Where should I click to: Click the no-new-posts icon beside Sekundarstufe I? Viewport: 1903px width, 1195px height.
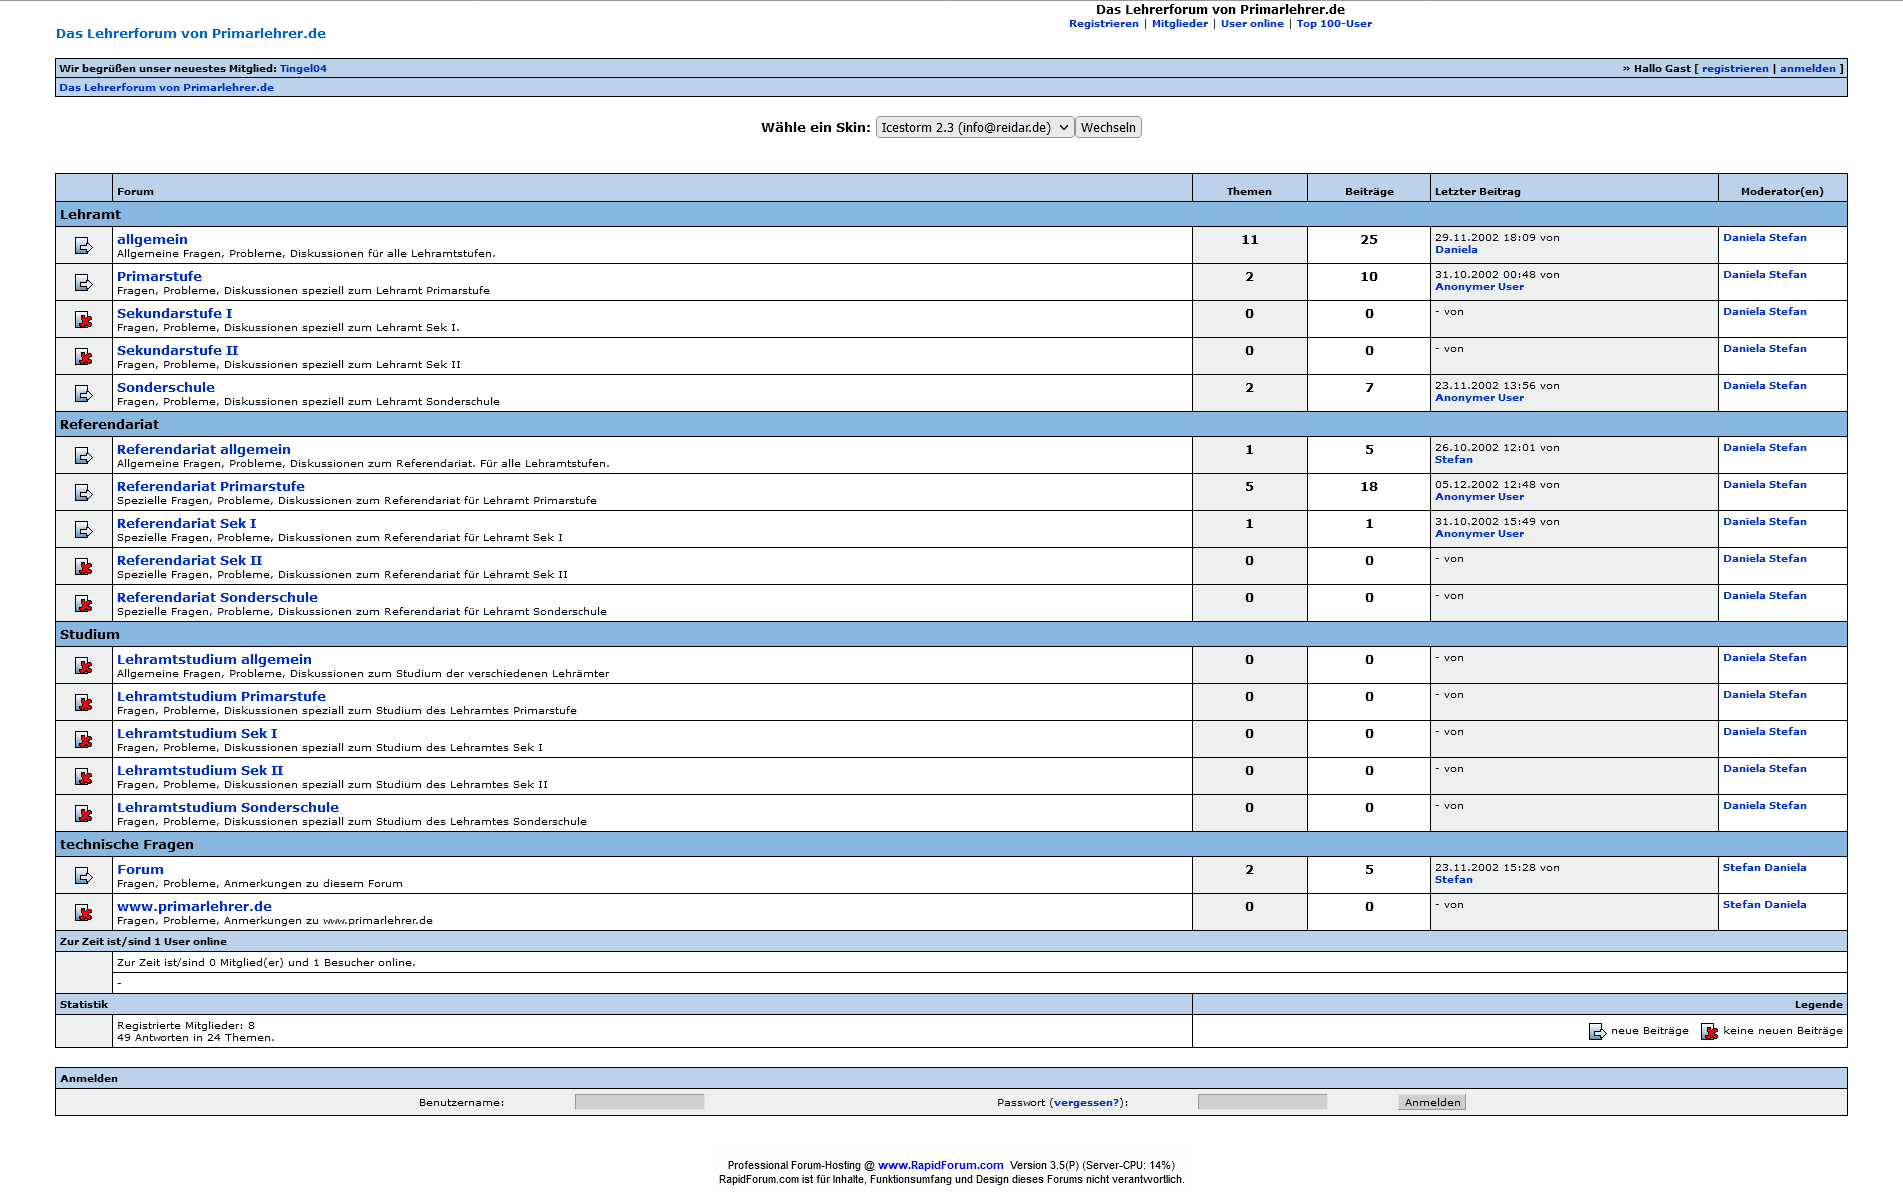(84, 320)
